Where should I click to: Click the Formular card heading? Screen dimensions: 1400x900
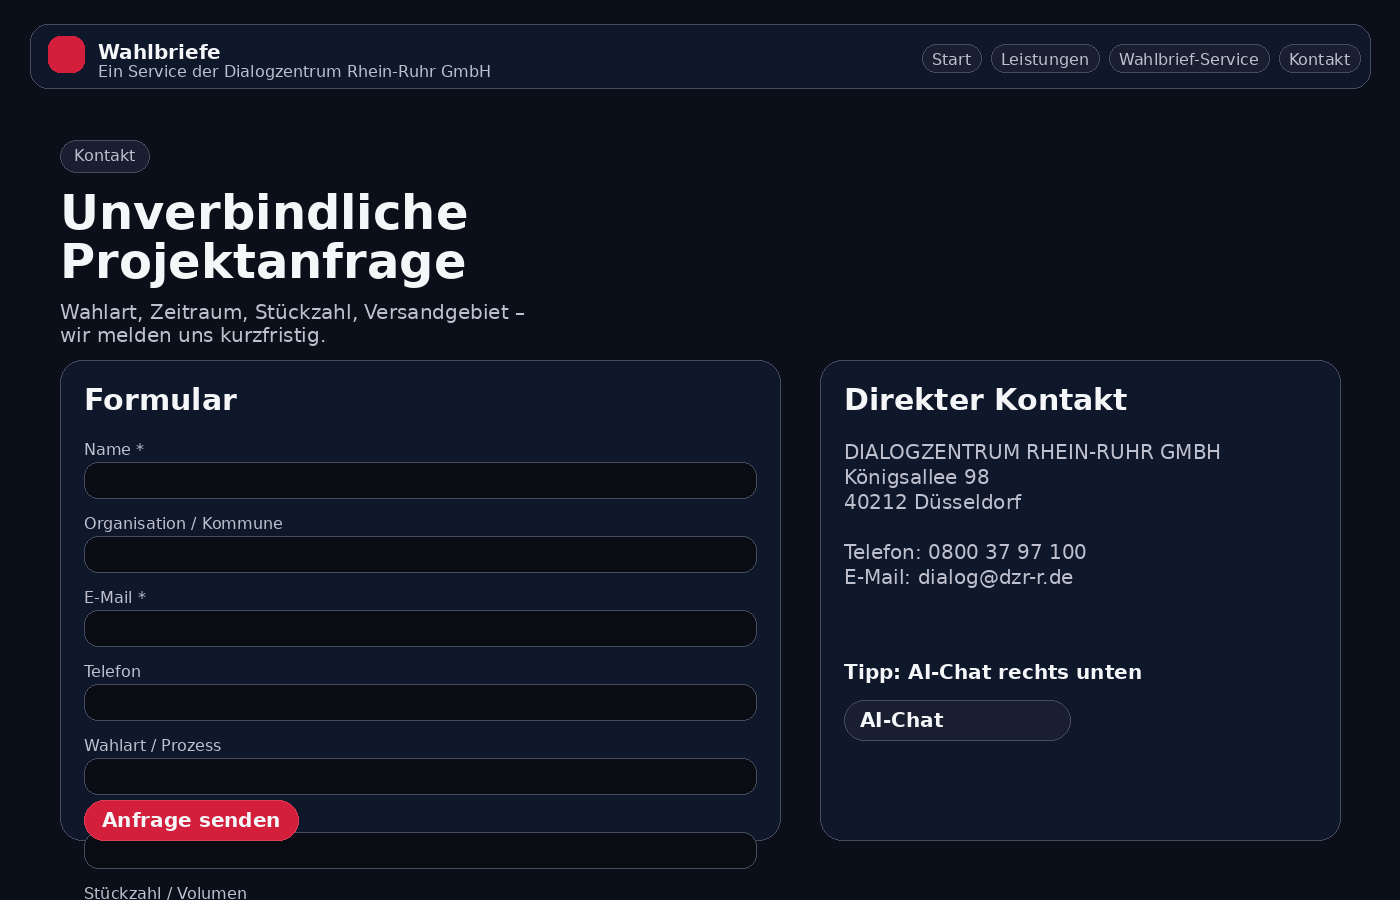point(160,400)
